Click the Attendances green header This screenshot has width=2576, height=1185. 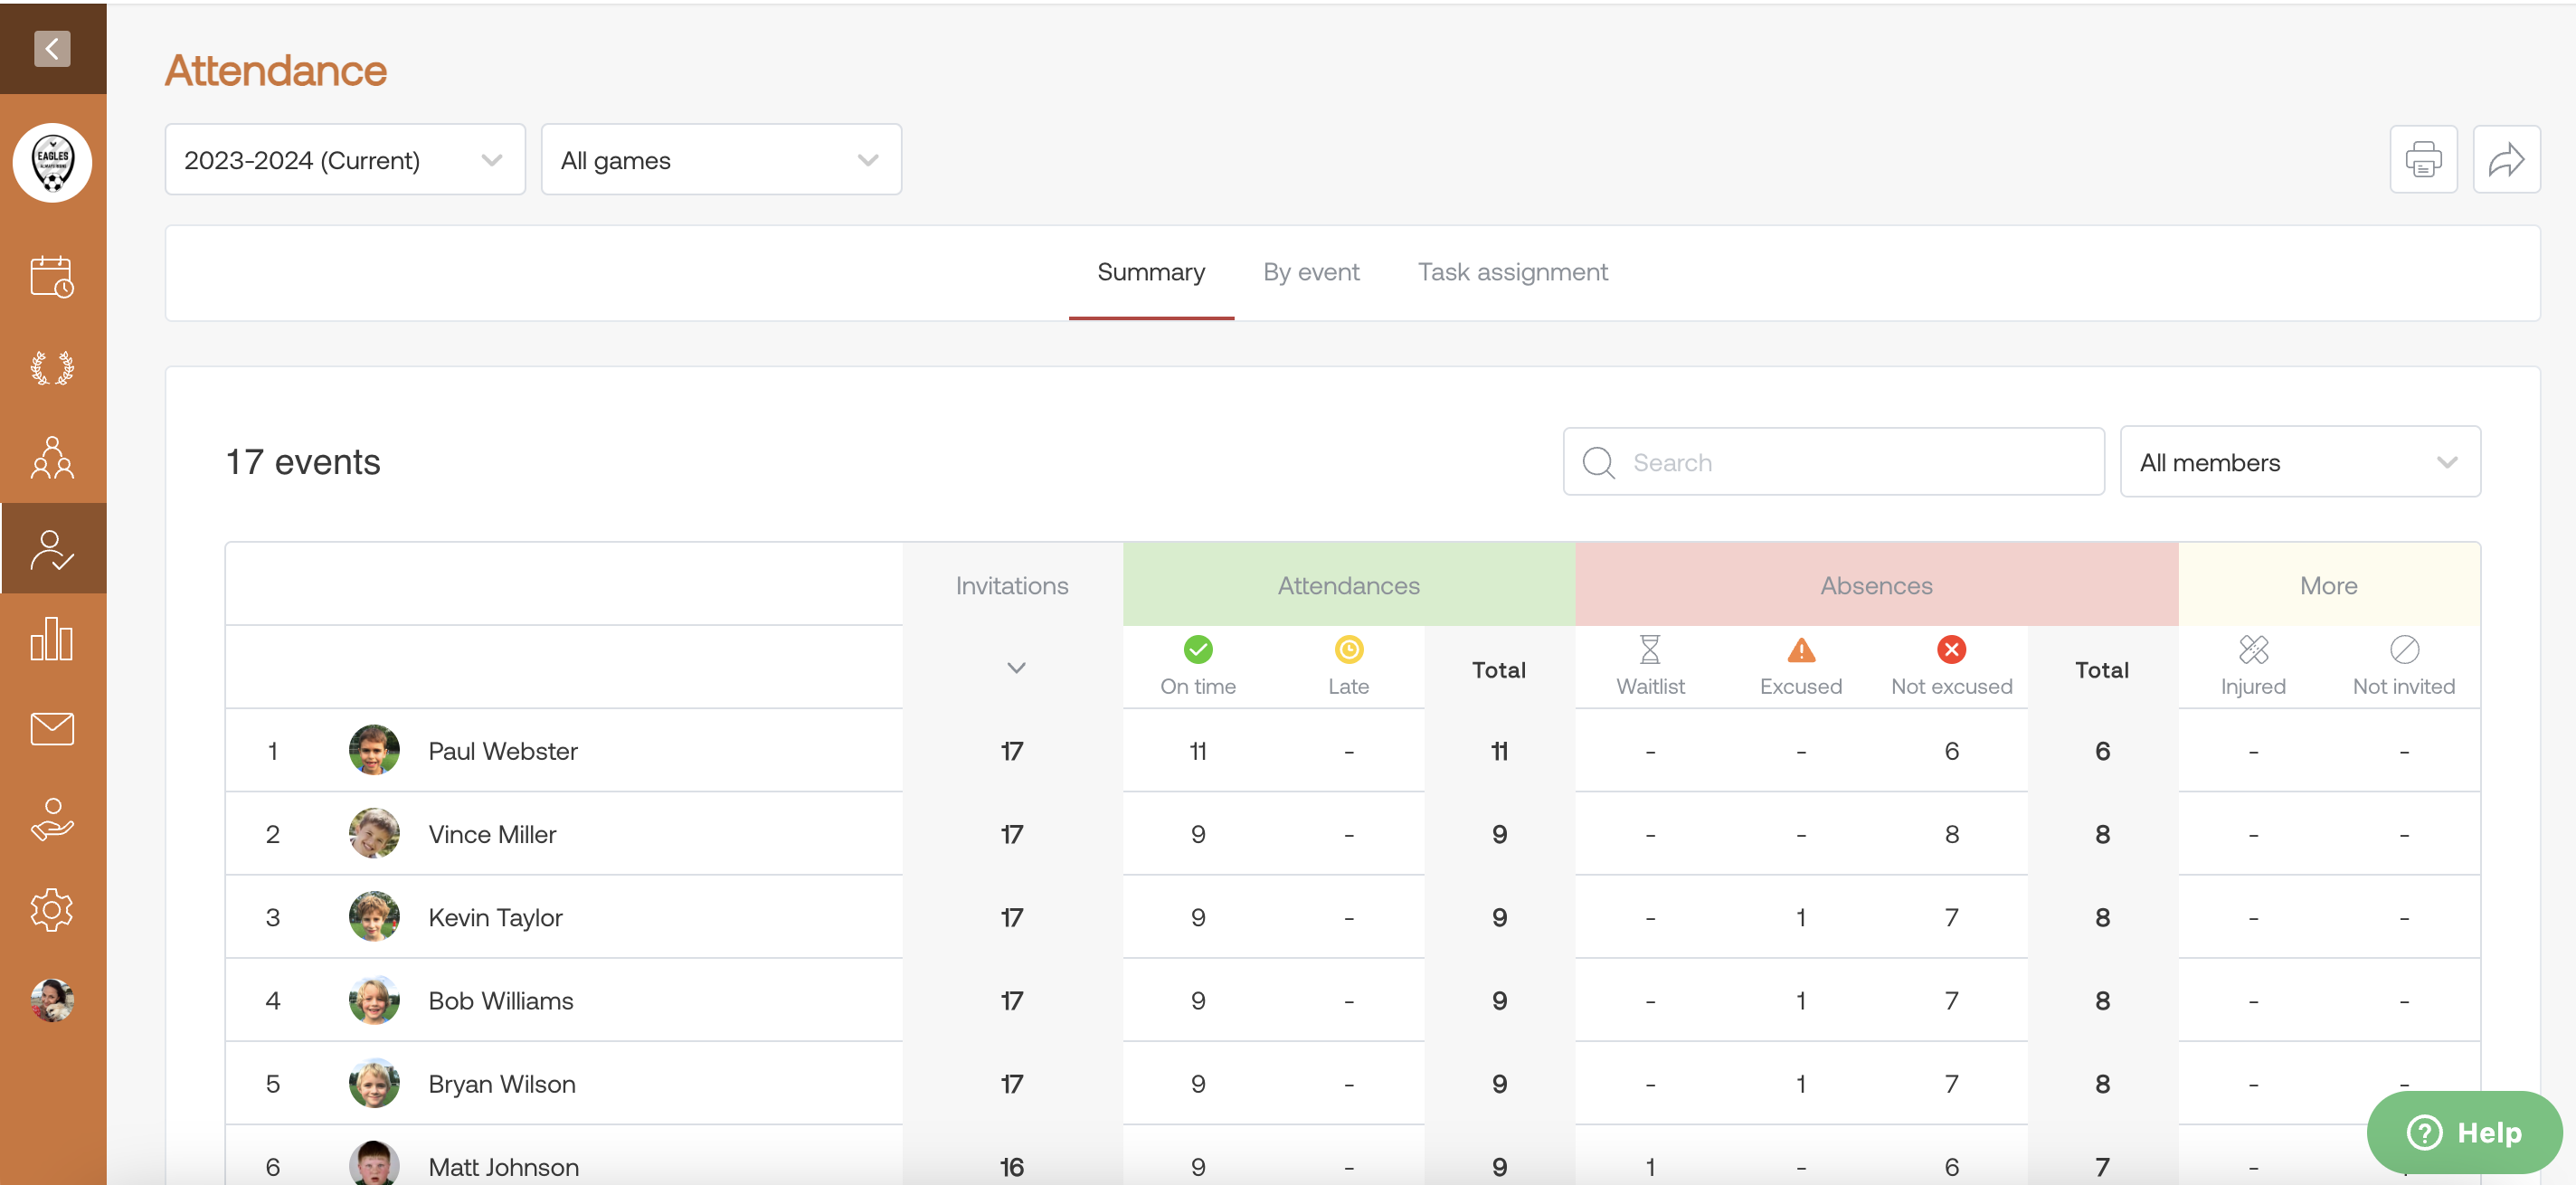coord(1348,586)
